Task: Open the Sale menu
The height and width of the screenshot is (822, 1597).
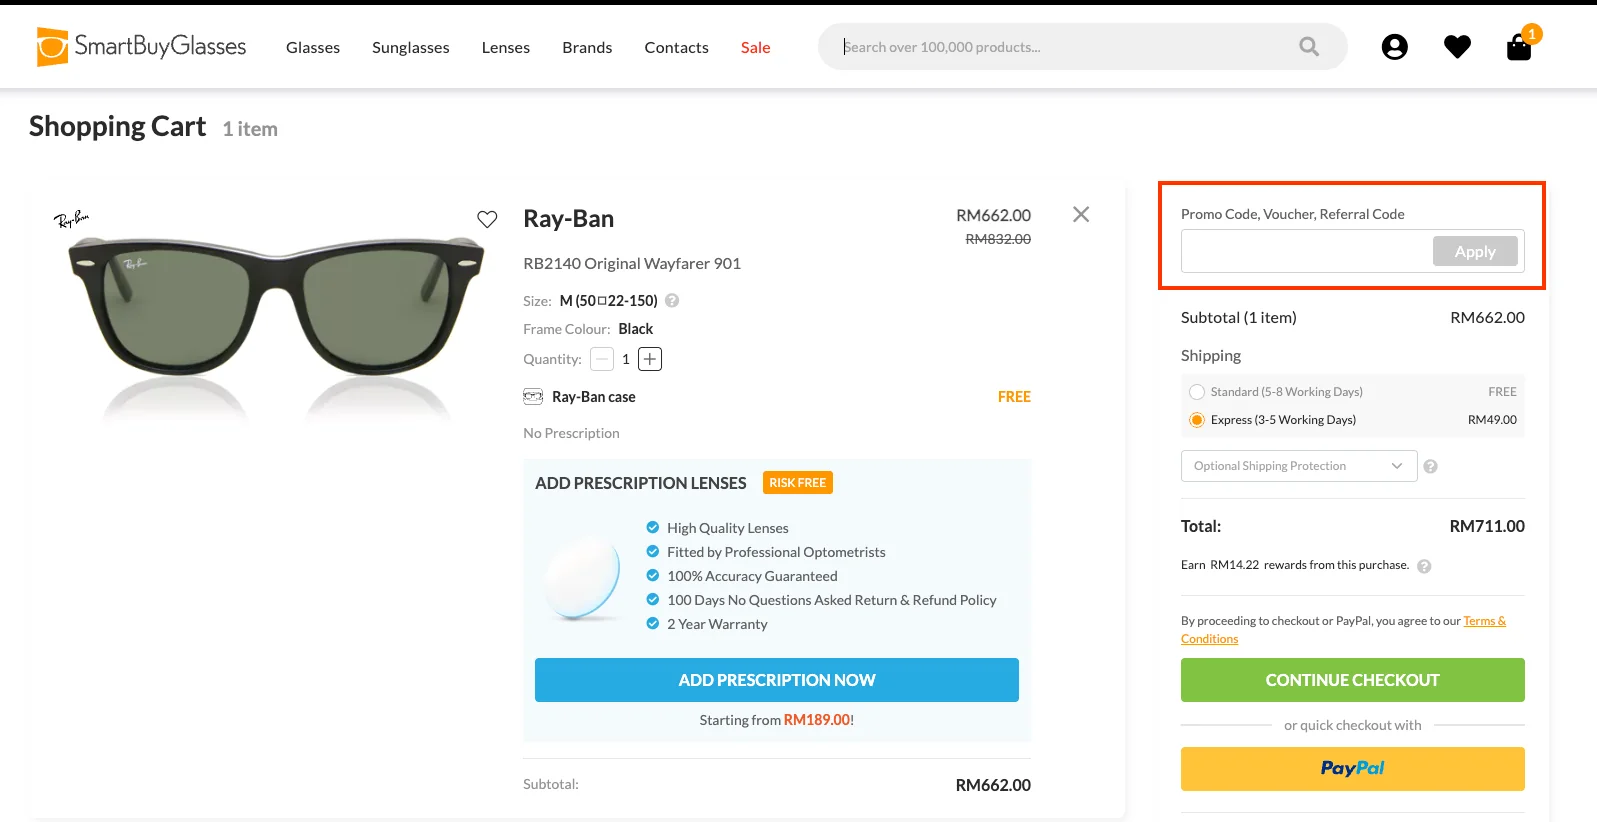Action: 756,47
